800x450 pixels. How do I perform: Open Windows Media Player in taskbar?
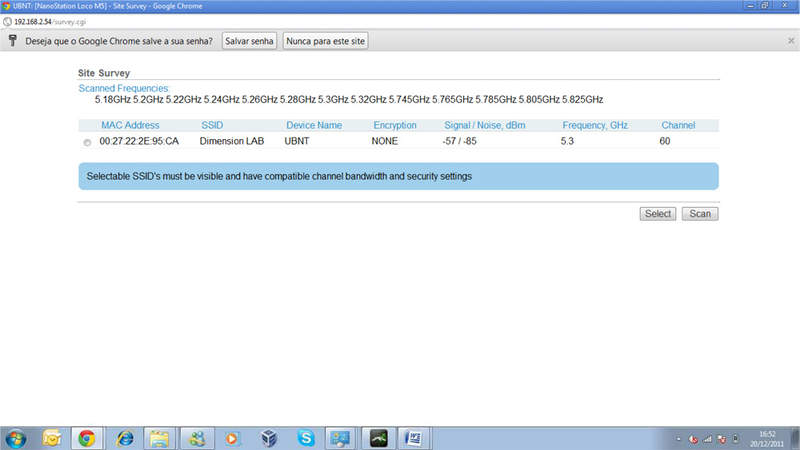click(x=232, y=438)
